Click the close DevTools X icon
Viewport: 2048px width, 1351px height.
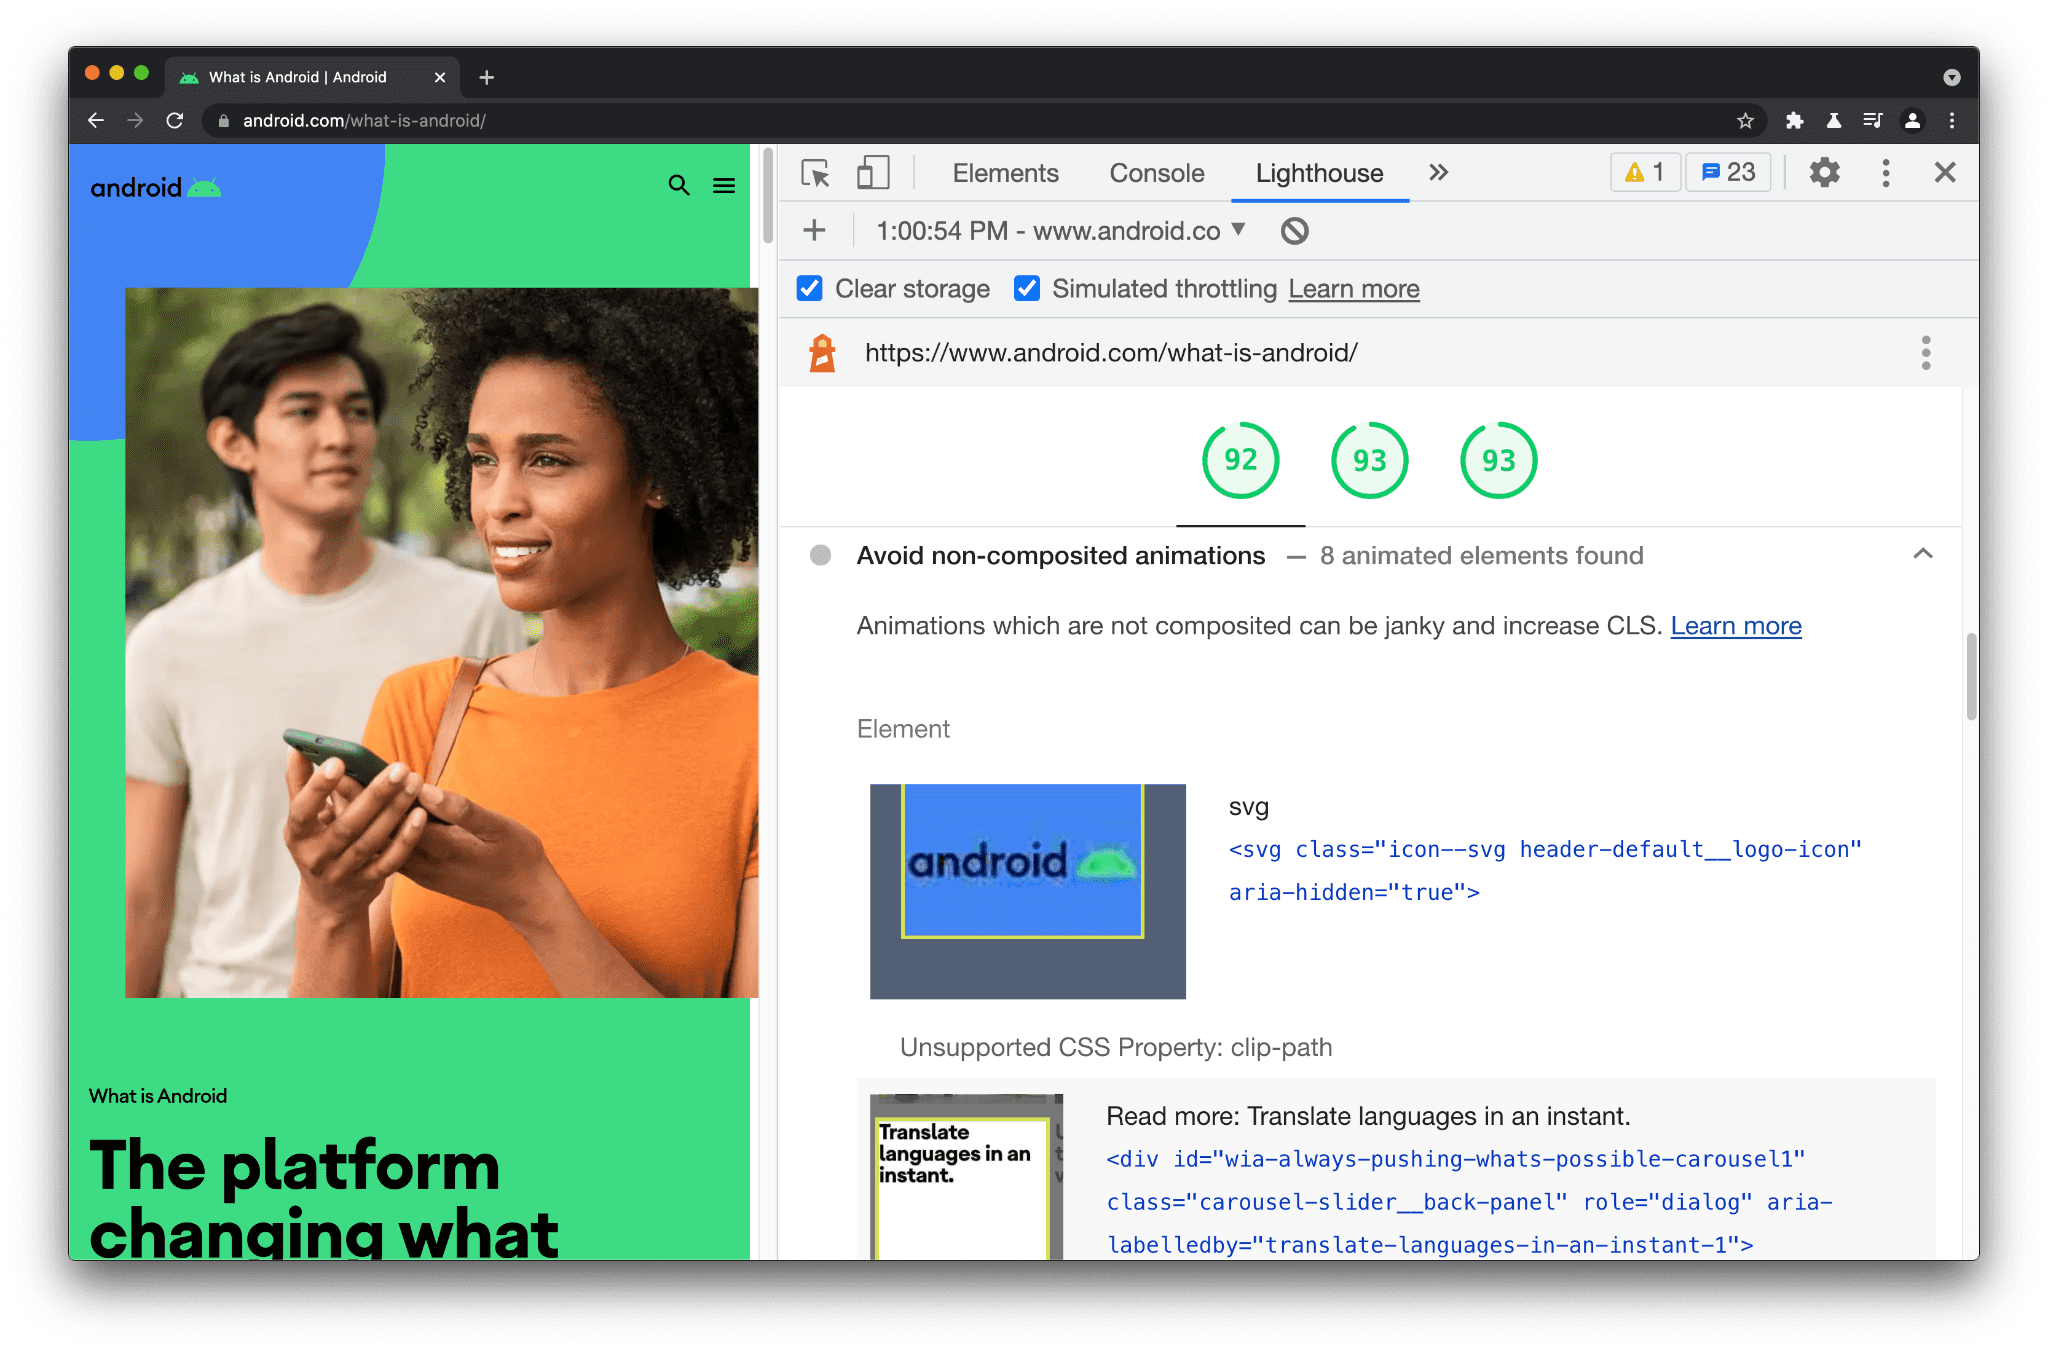1944,173
